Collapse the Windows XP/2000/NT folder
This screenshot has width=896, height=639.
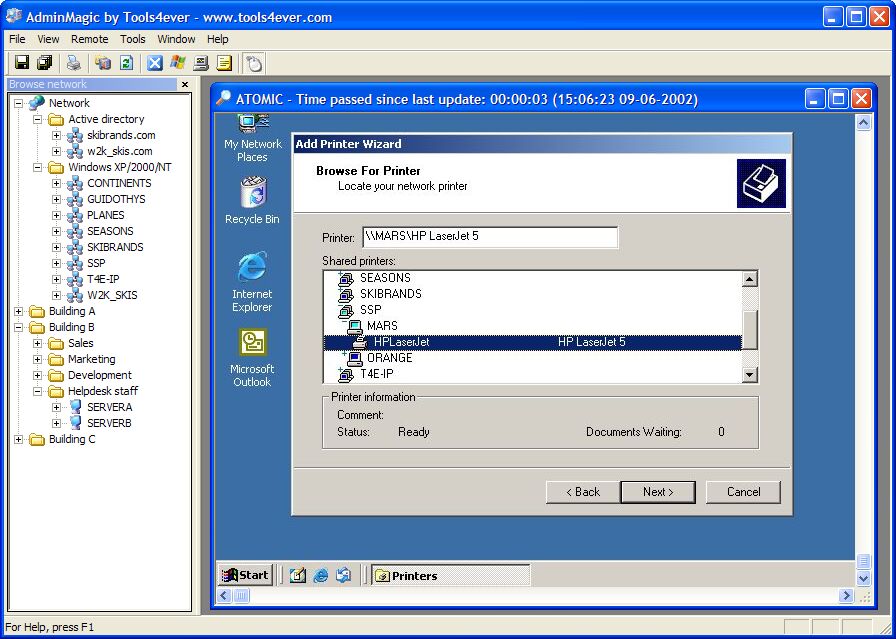click(38, 167)
